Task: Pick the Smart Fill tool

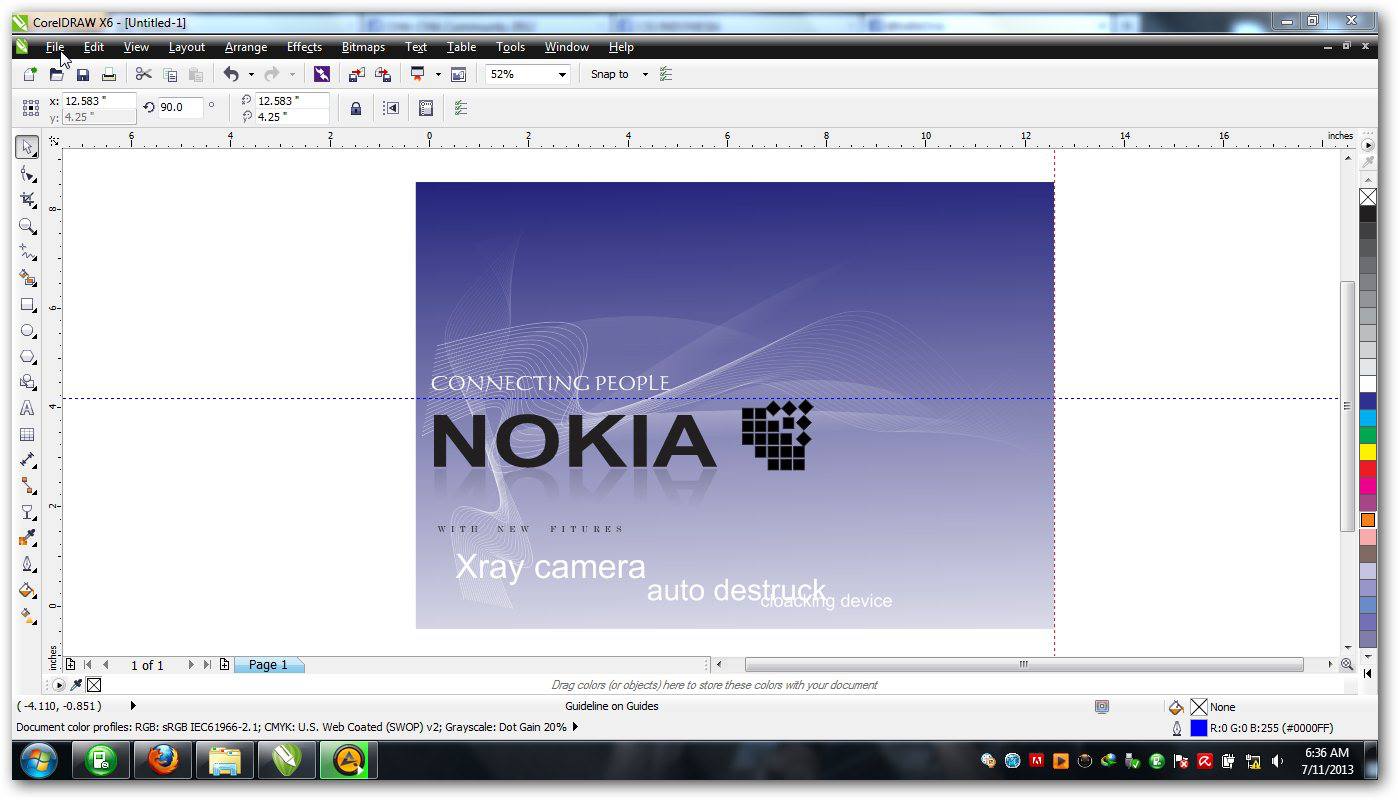Action: pyautogui.click(x=27, y=278)
